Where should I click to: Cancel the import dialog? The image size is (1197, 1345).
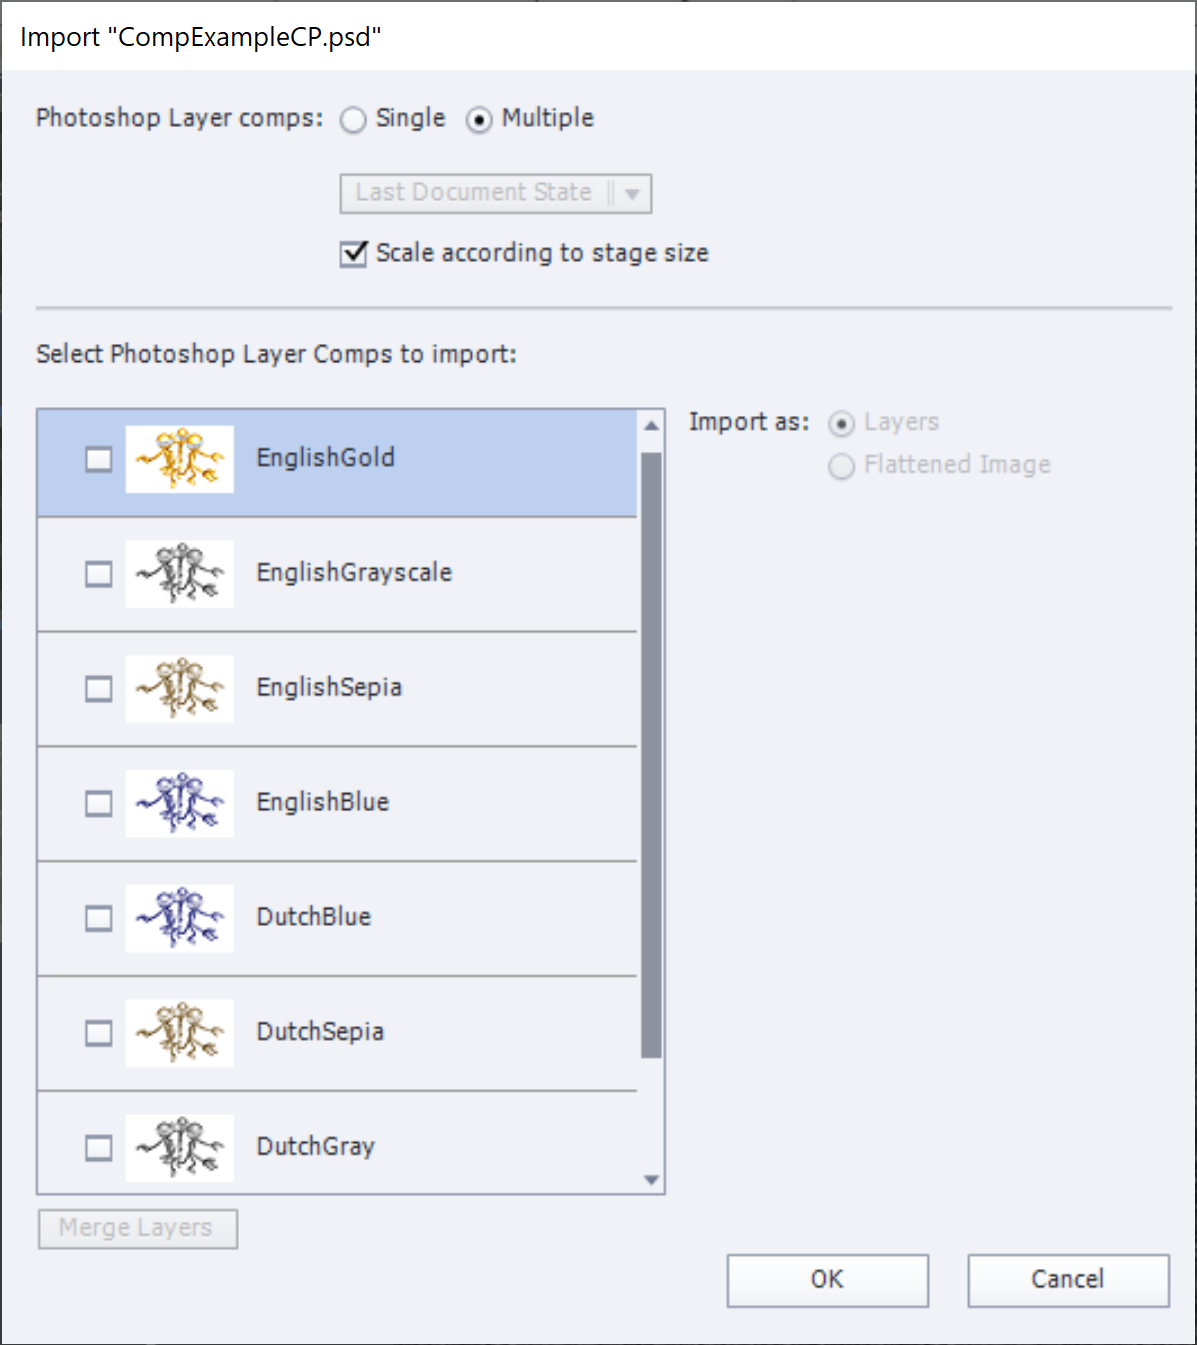(1068, 1280)
